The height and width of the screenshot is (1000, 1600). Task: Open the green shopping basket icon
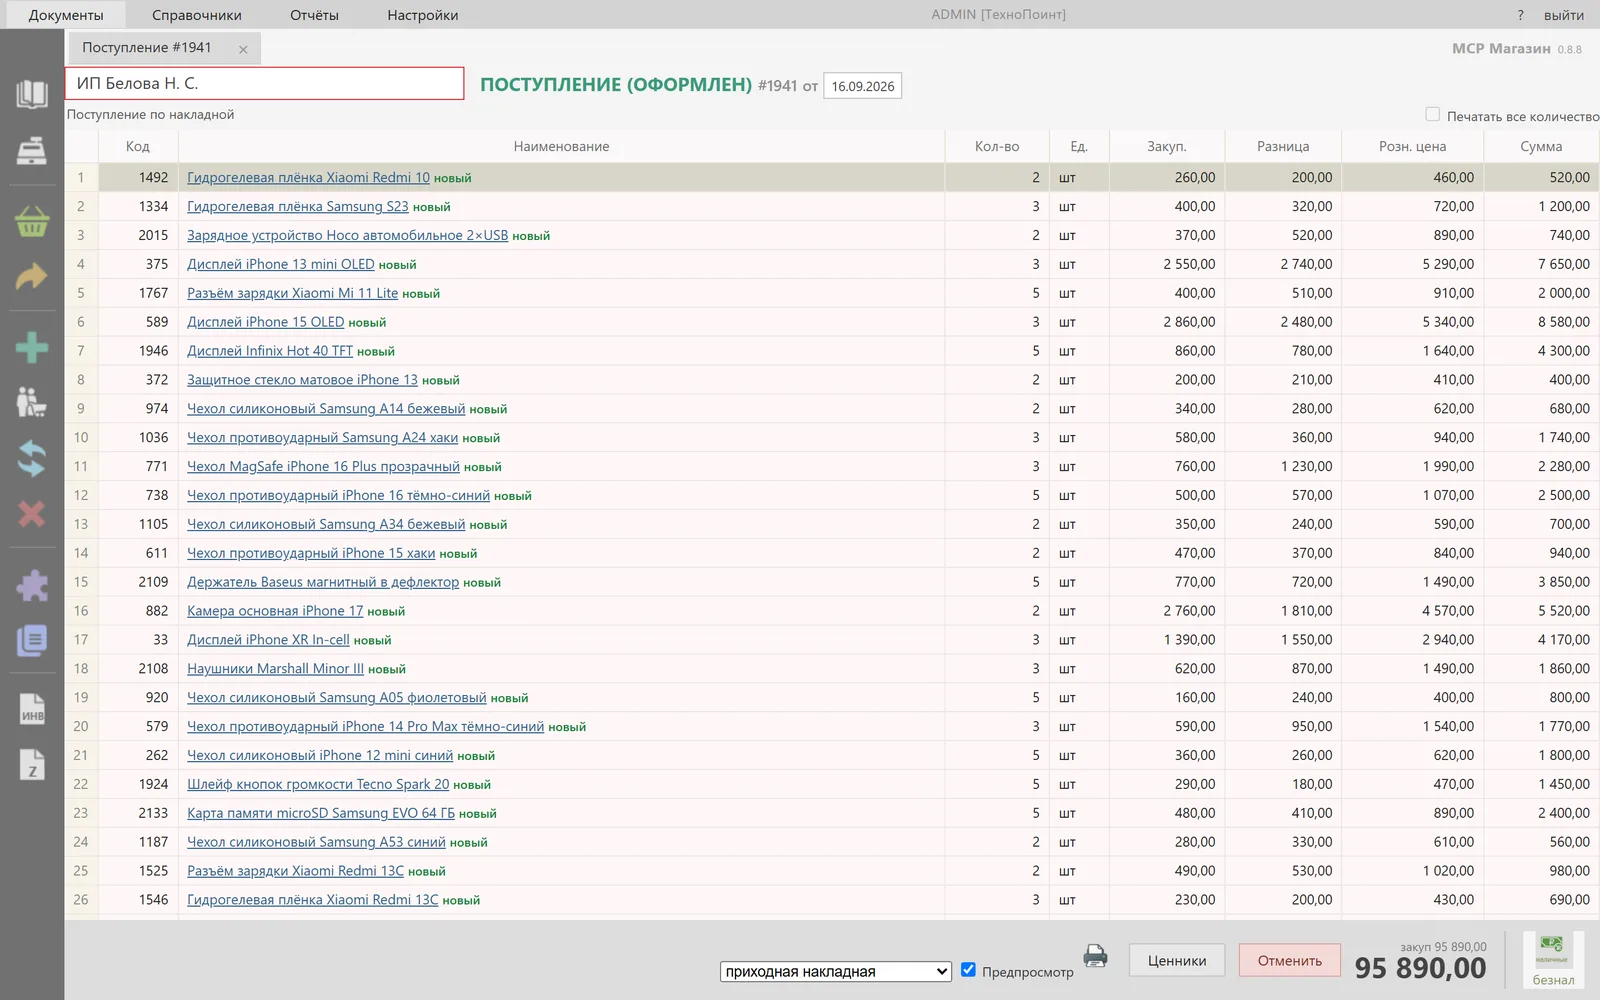coord(32,221)
